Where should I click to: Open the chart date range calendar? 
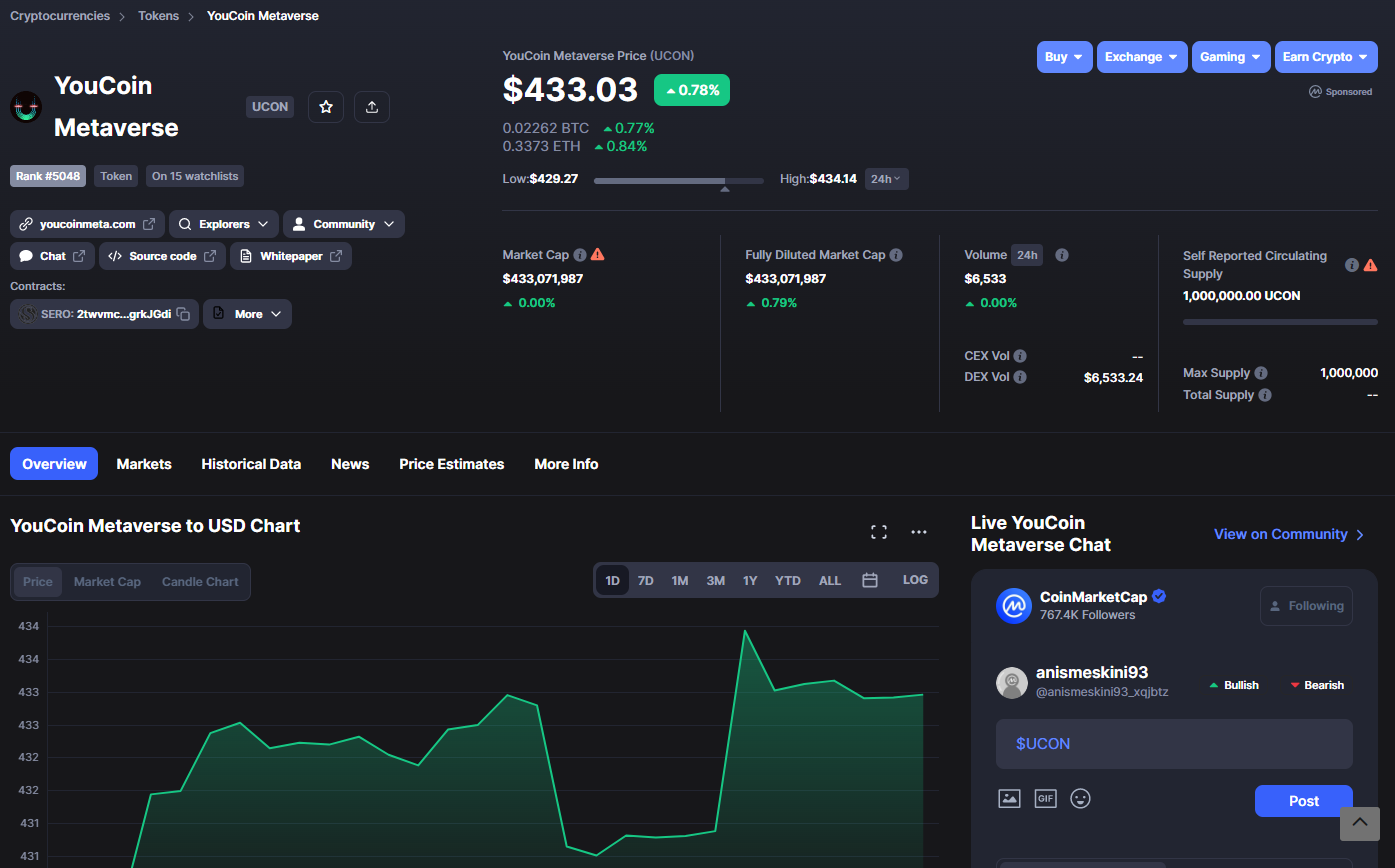click(x=870, y=580)
